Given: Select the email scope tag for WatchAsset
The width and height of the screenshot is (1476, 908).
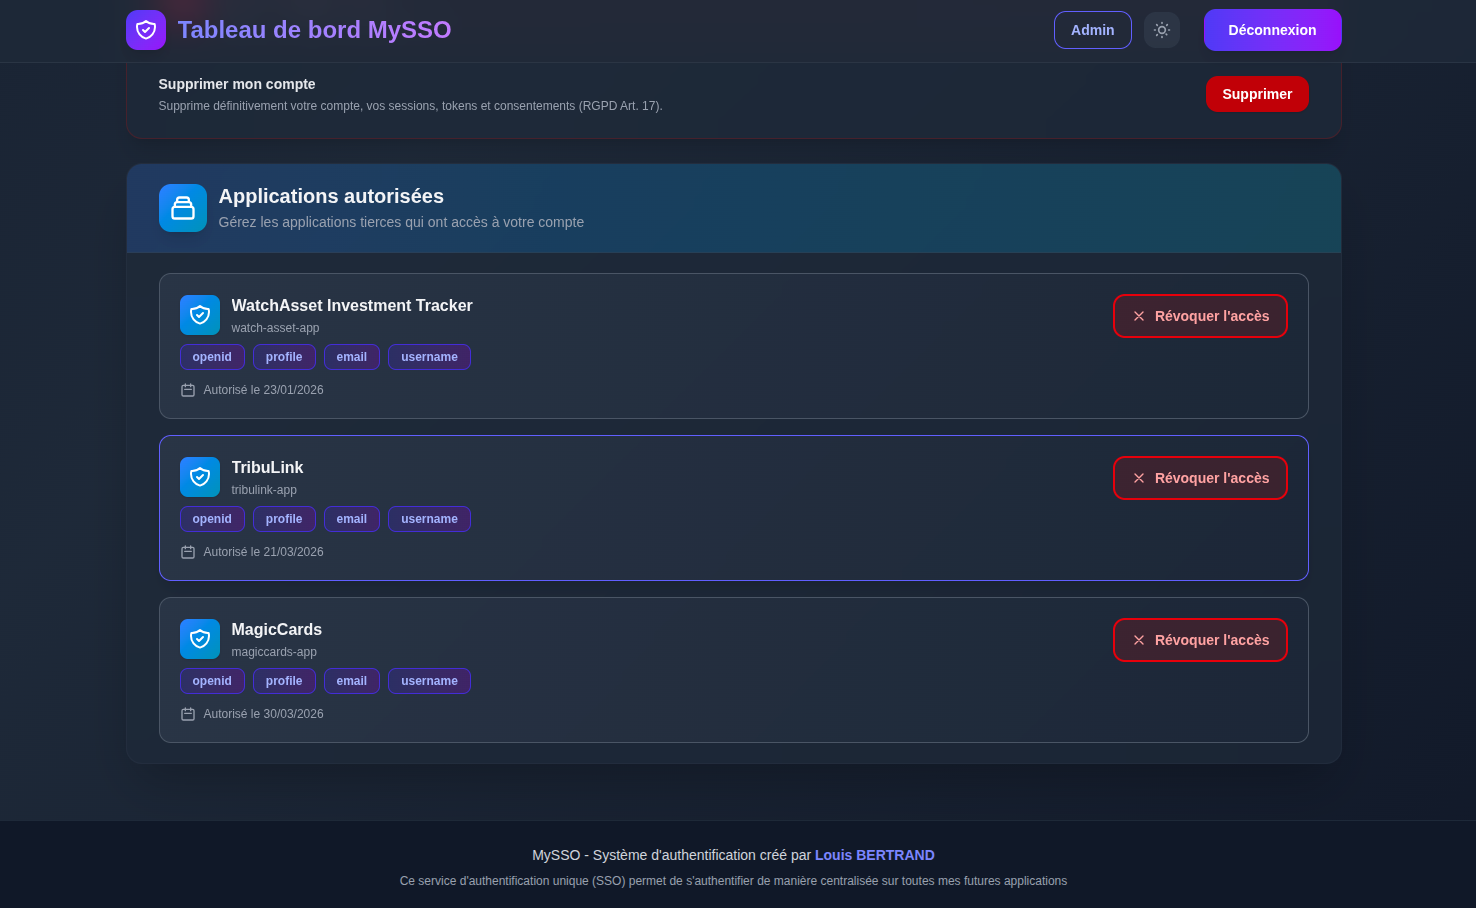Looking at the screenshot, I should tap(352, 357).
